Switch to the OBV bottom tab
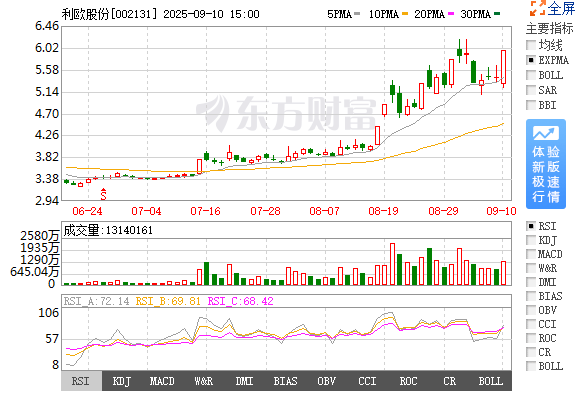 326,381
